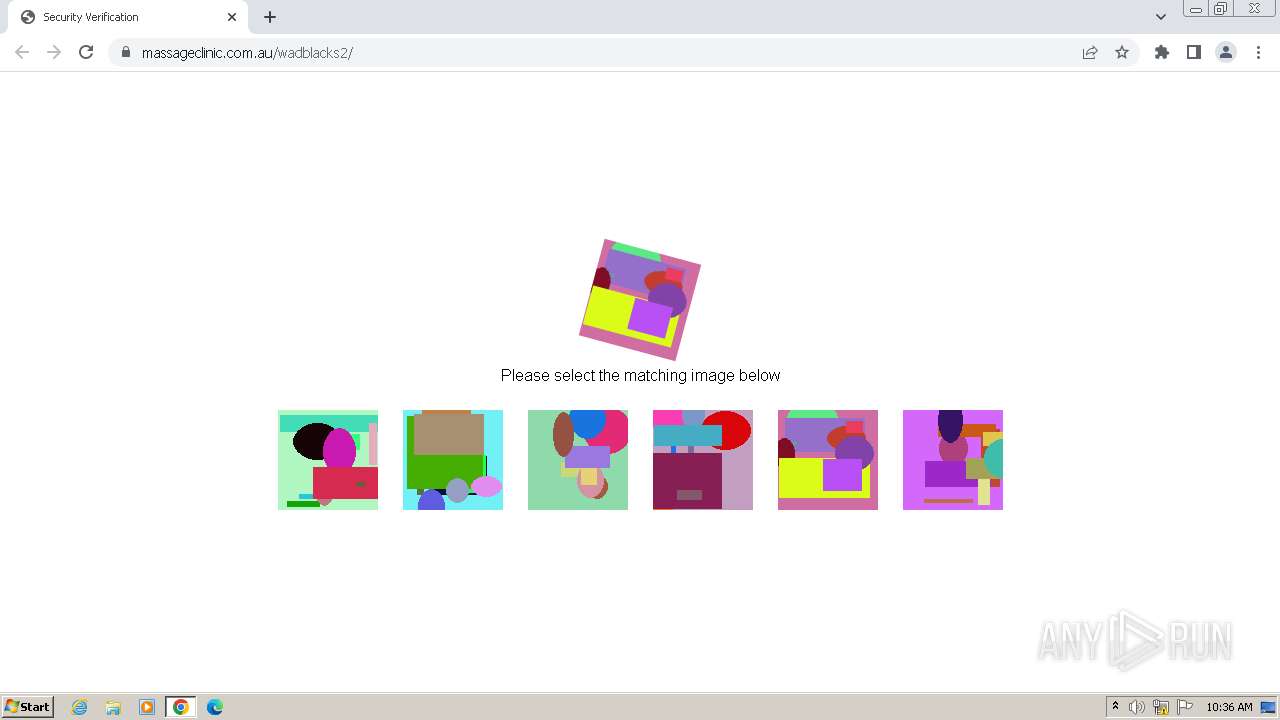Open the media player taskbar icon

click(x=147, y=707)
